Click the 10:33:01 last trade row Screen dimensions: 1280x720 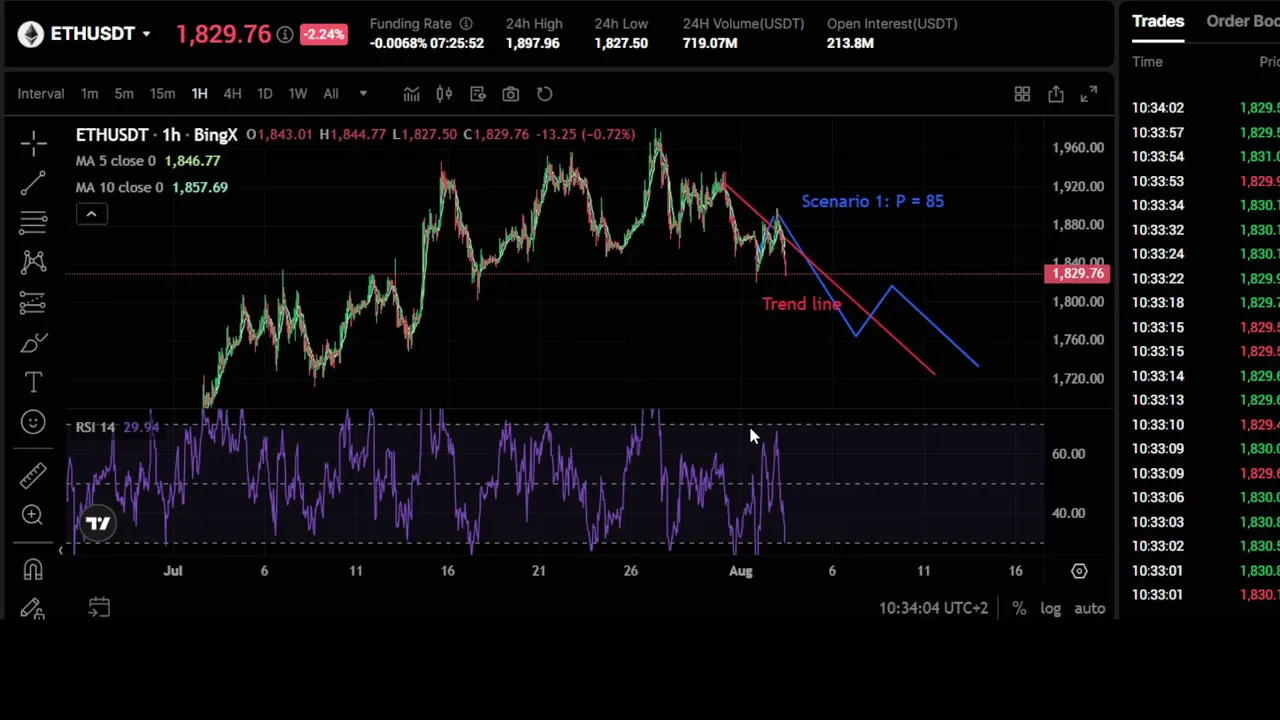coord(1205,595)
